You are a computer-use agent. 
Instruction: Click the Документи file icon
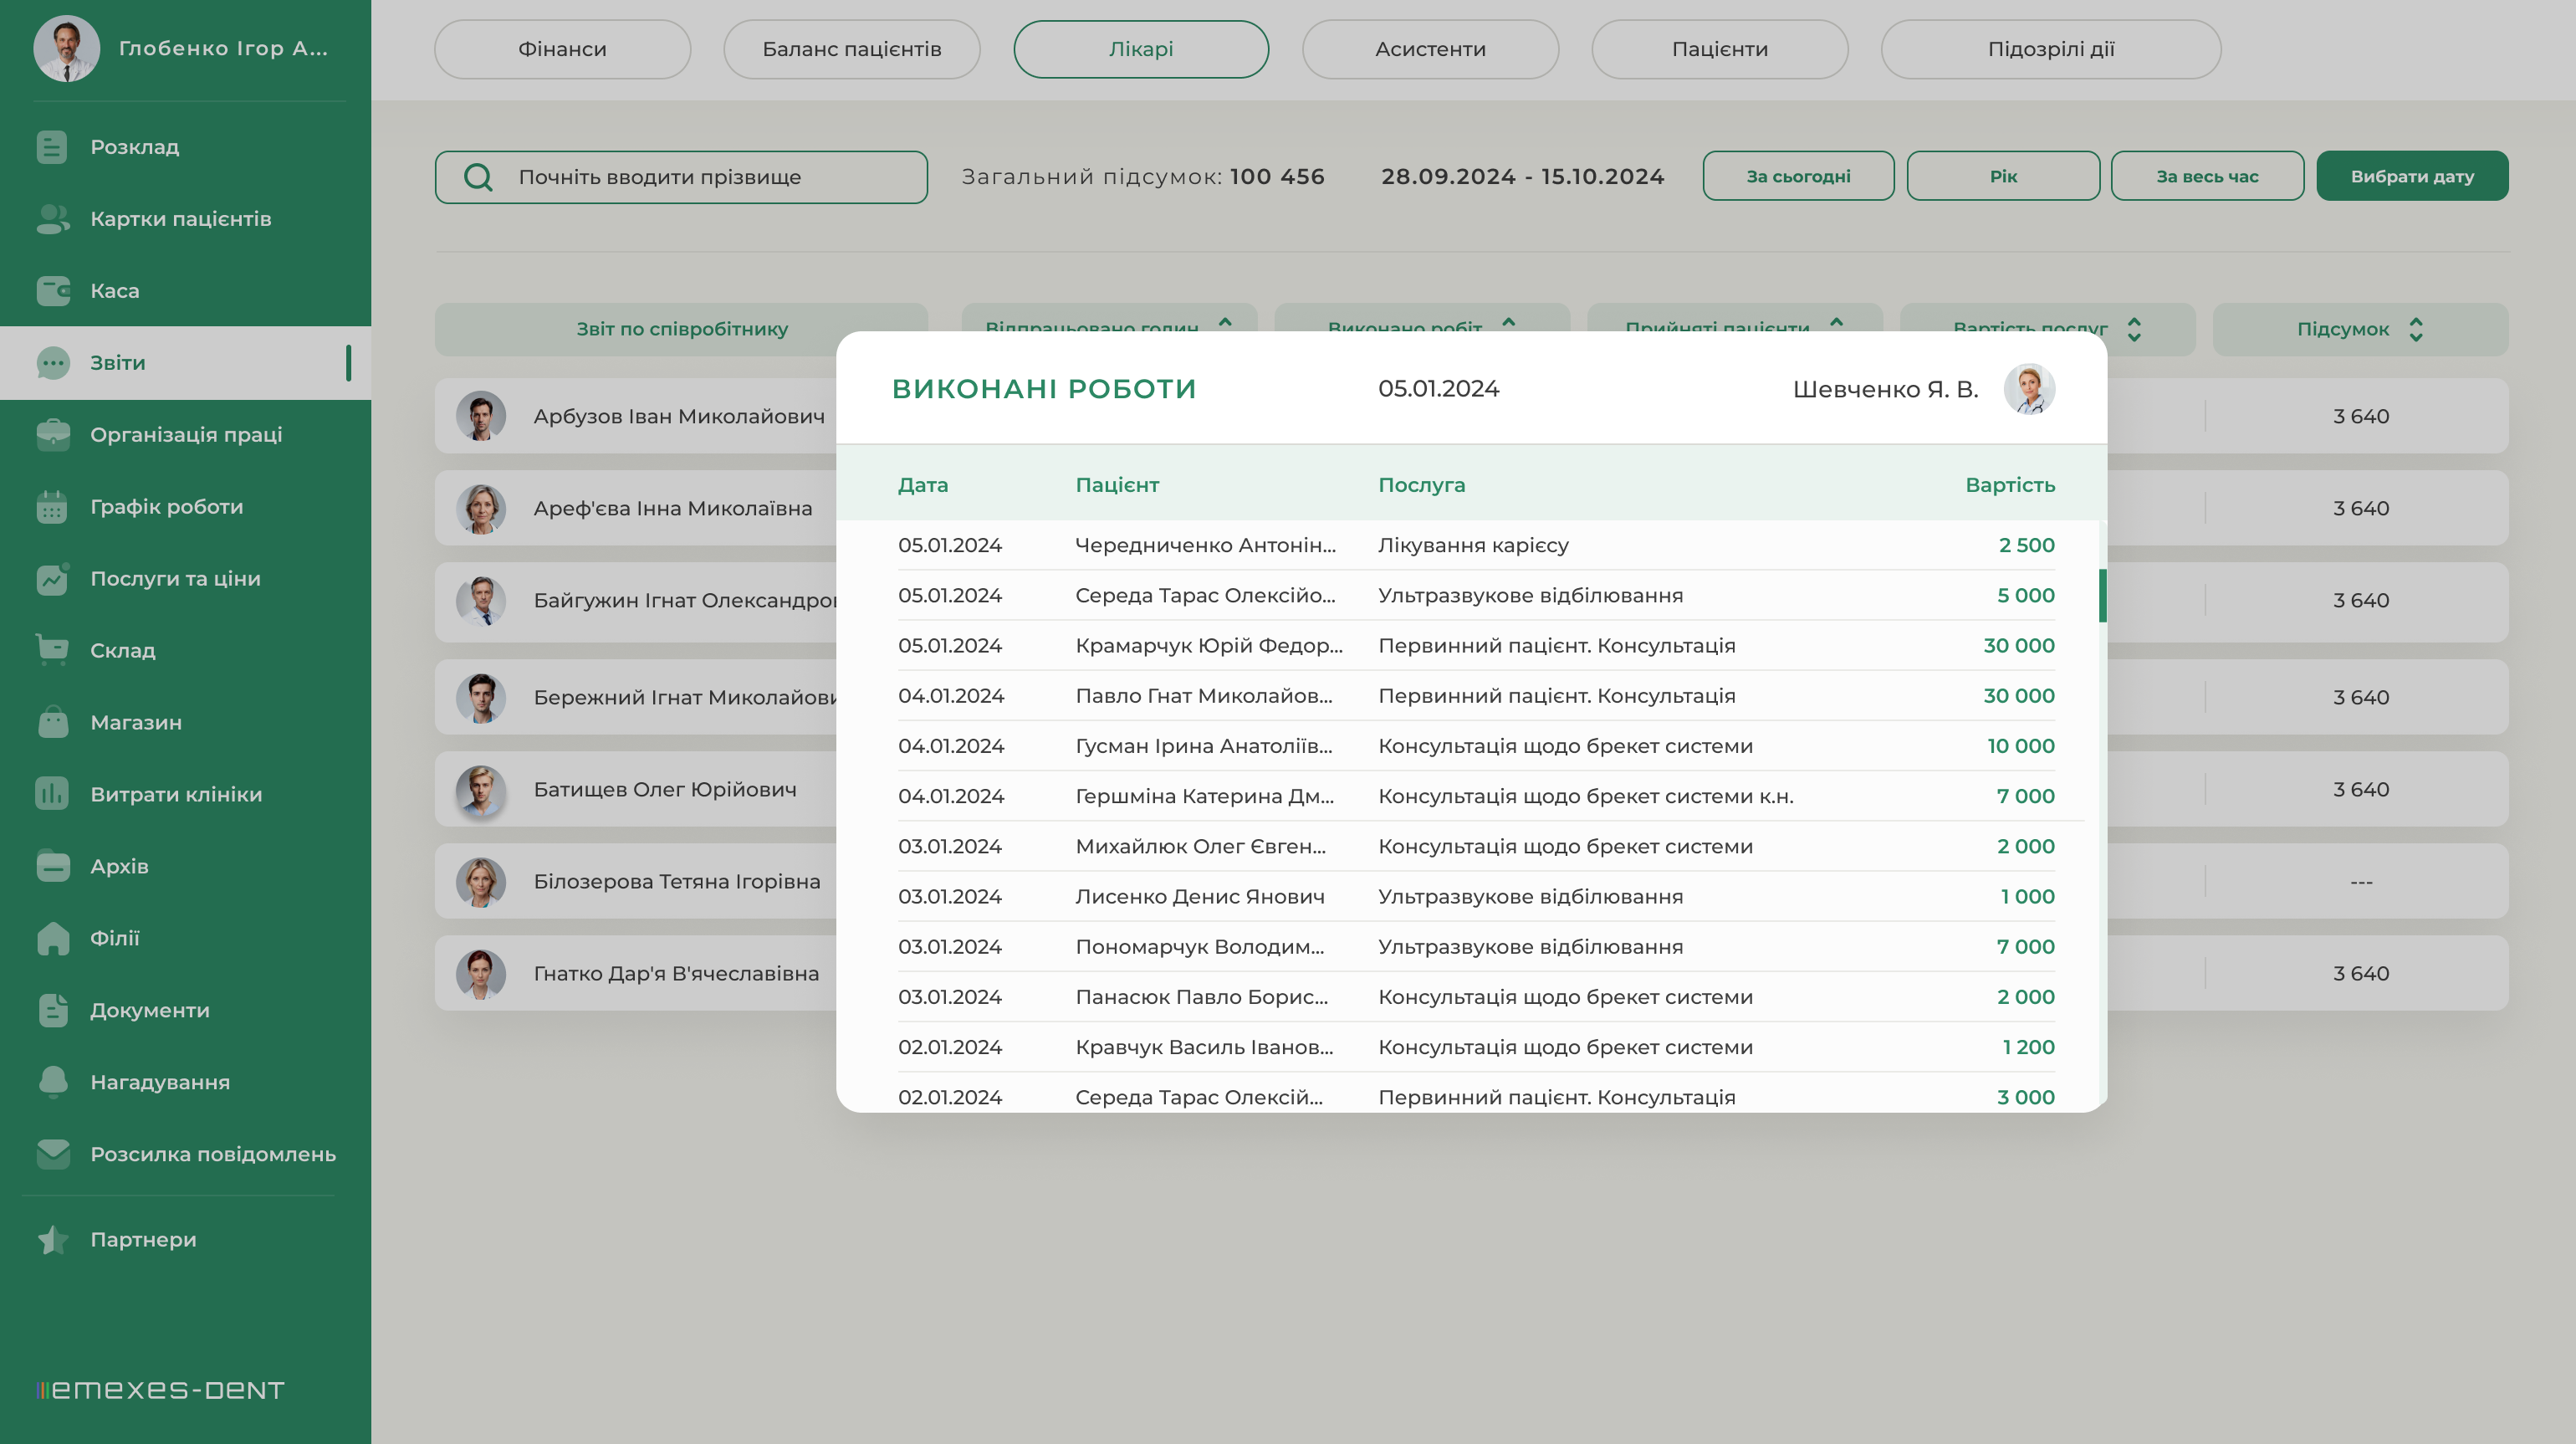click(52, 1010)
